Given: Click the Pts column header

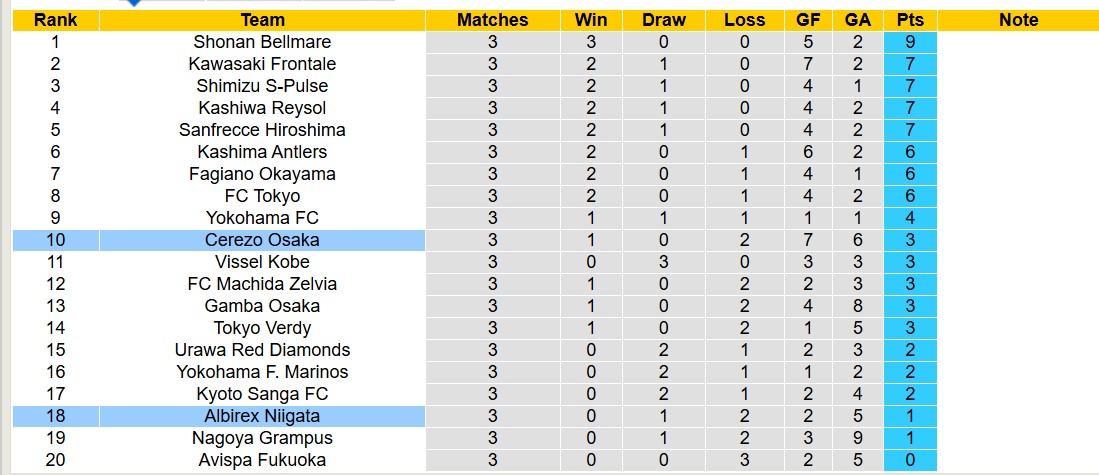Looking at the screenshot, I should 910,20.
